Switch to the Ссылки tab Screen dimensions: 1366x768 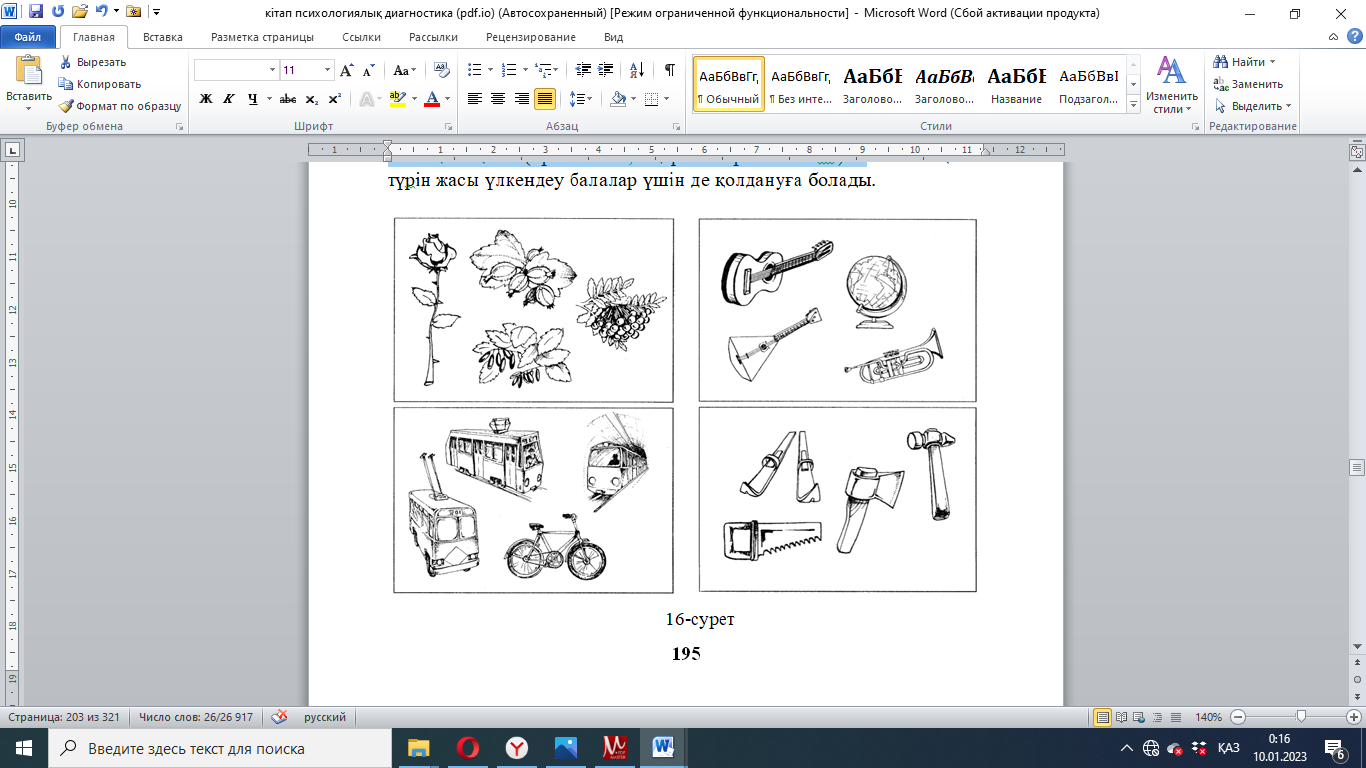click(361, 37)
